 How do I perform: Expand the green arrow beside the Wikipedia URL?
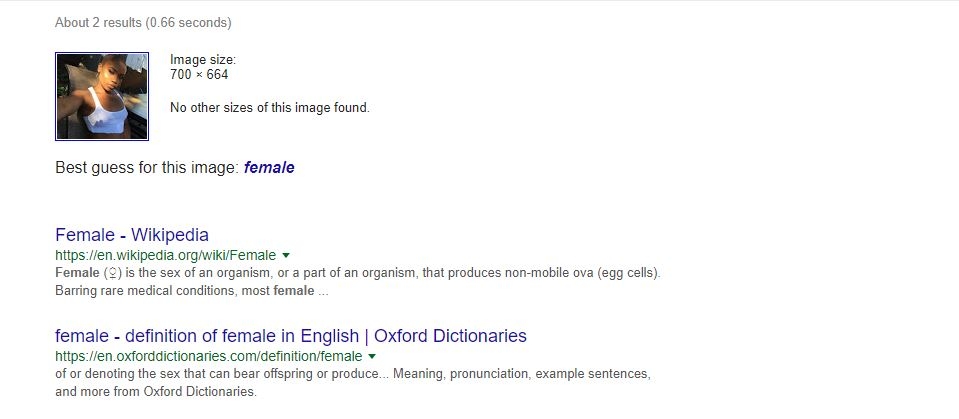tap(286, 255)
